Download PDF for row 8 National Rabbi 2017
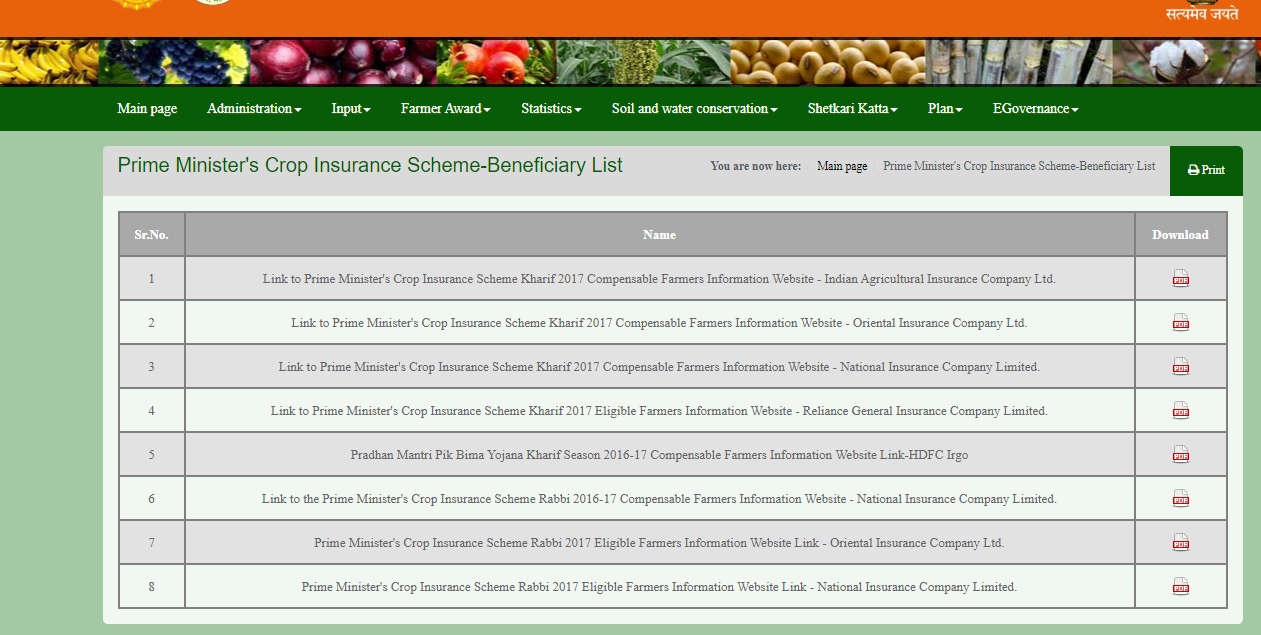This screenshot has height=635, width=1261. tap(1180, 587)
